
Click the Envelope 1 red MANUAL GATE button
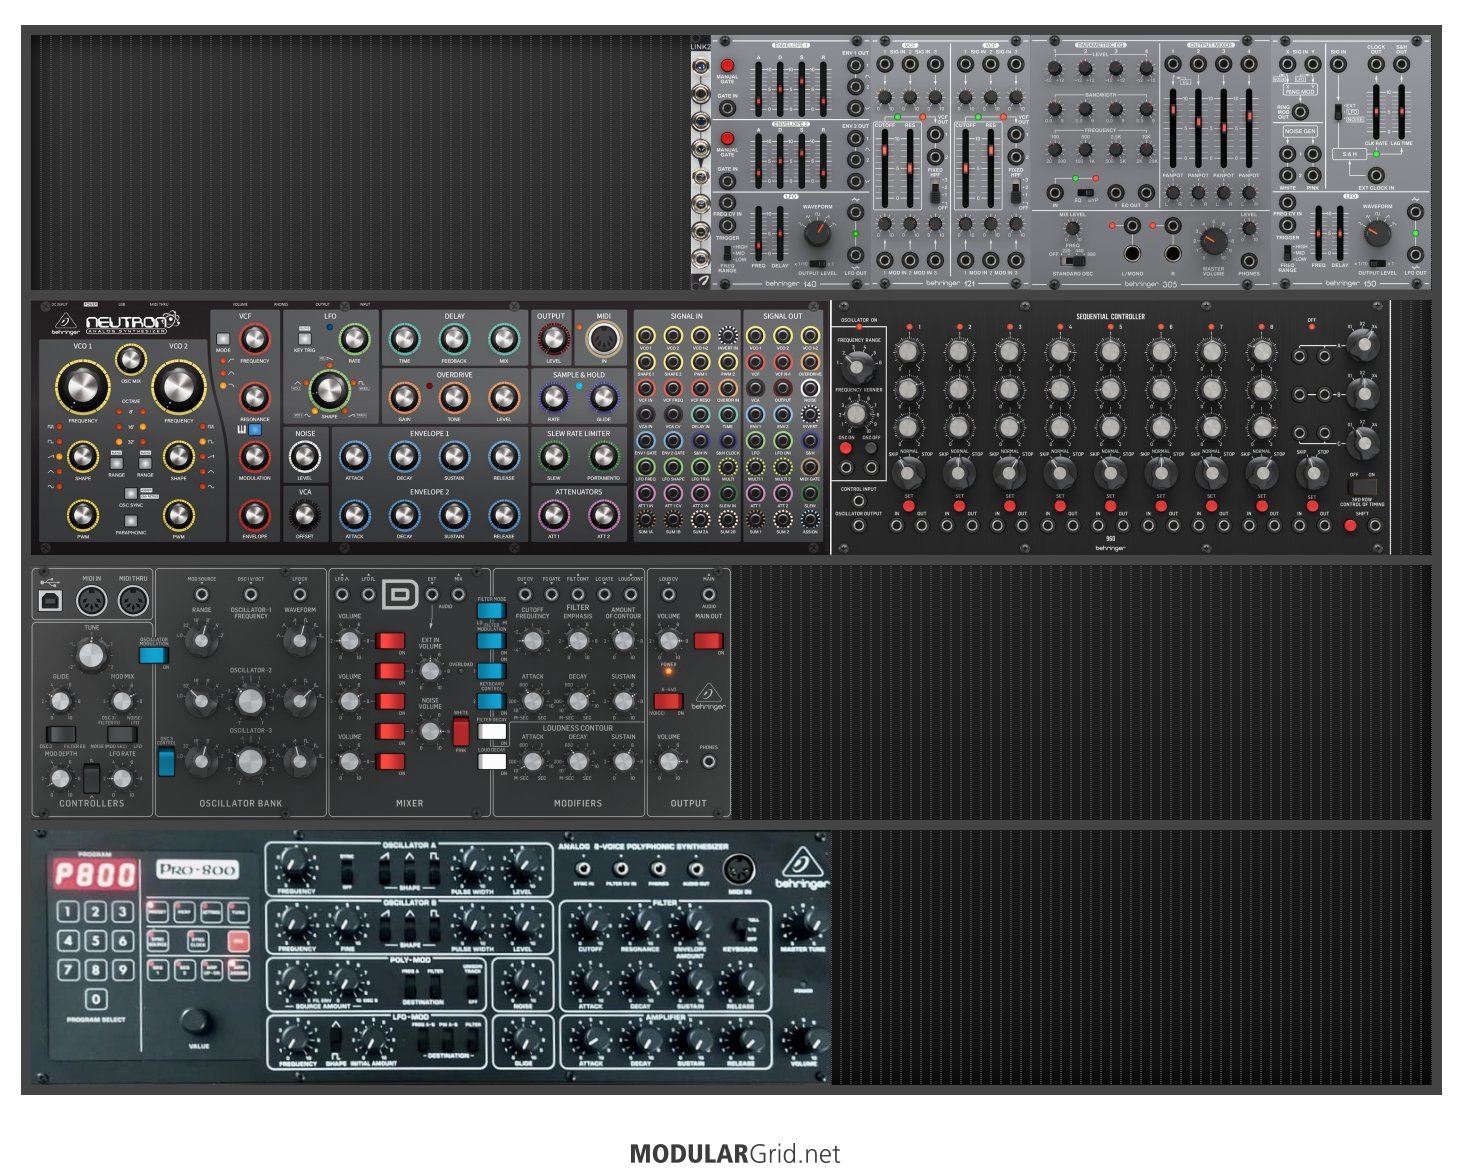[x=727, y=65]
